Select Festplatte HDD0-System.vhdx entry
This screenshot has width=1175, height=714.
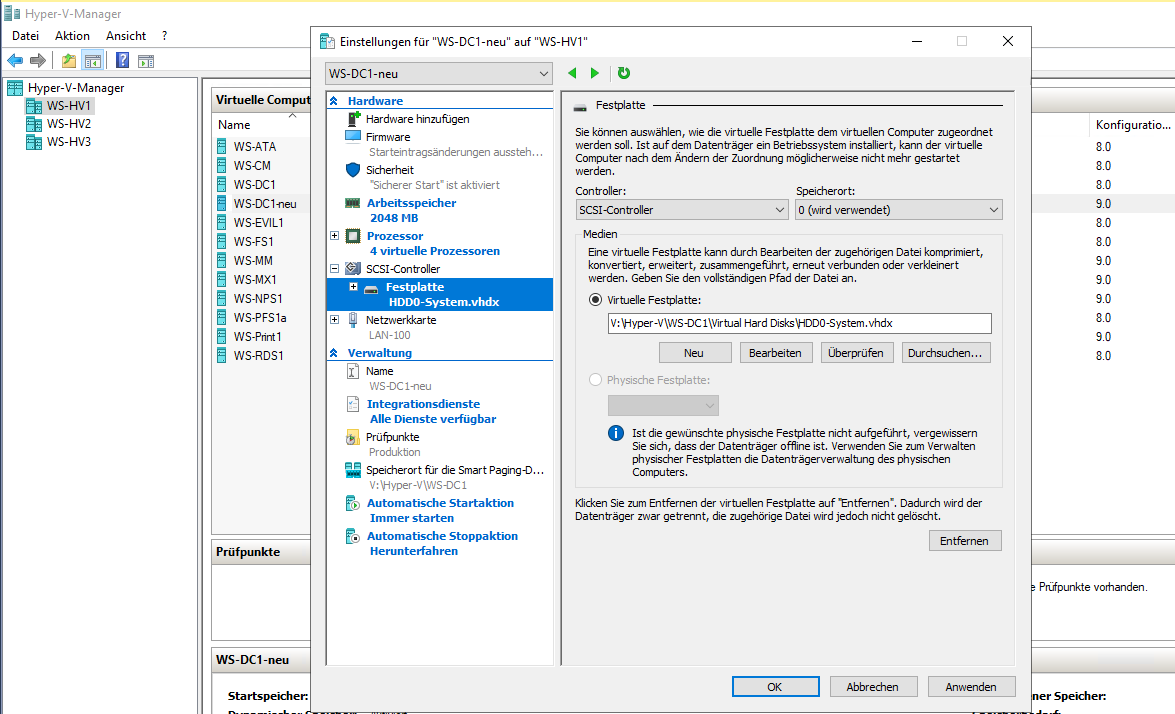pos(440,294)
